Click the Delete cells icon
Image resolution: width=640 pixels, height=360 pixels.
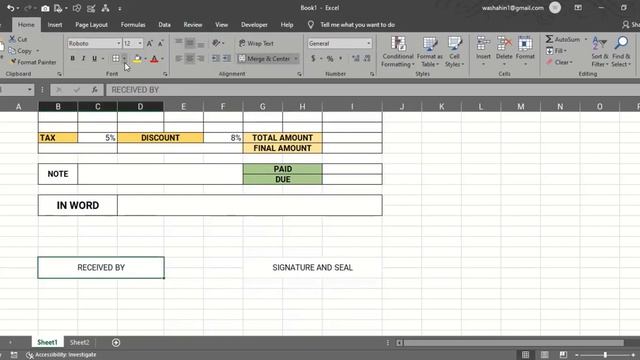(x=504, y=44)
